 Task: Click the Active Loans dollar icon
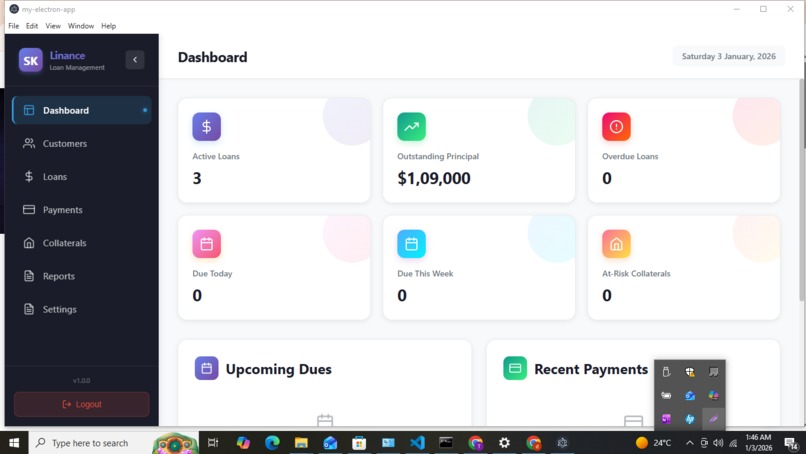click(207, 126)
